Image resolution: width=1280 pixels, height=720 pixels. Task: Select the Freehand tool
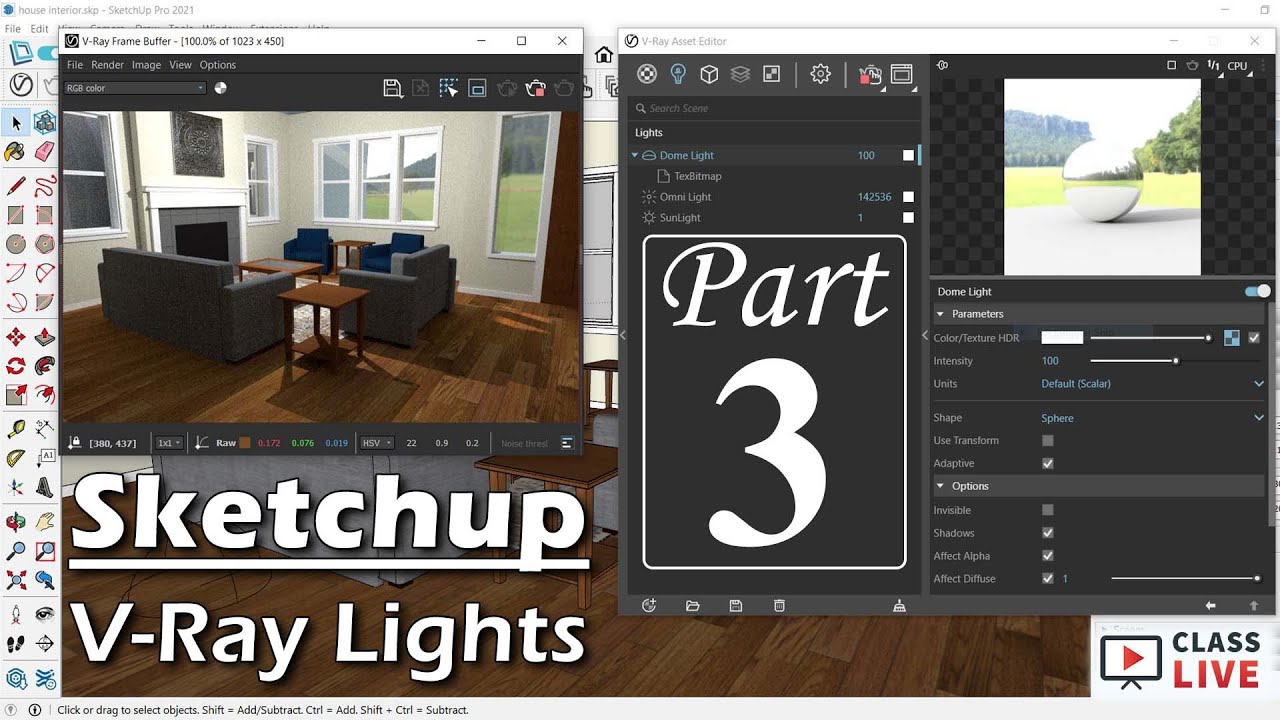pos(45,186)
